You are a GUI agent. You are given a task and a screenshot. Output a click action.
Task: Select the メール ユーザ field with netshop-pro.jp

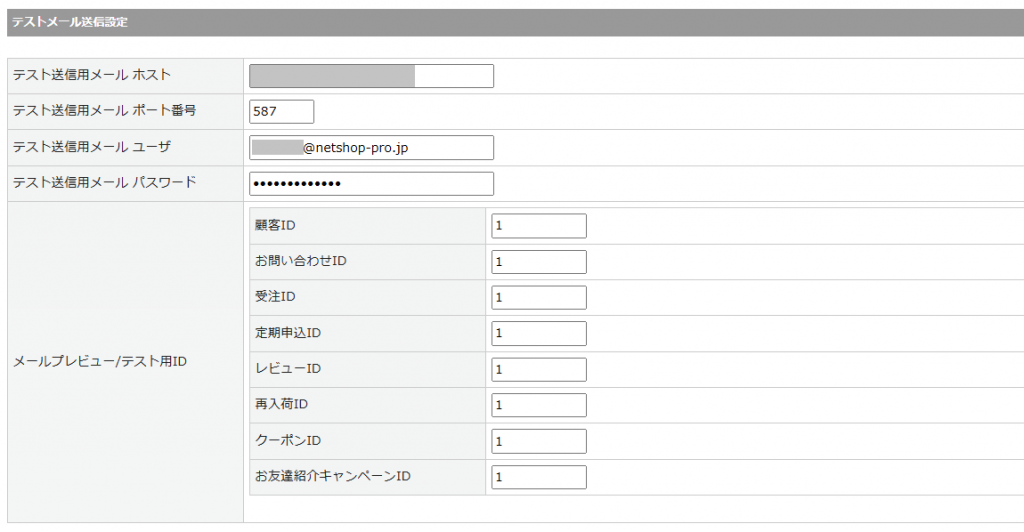pos(371,148)
